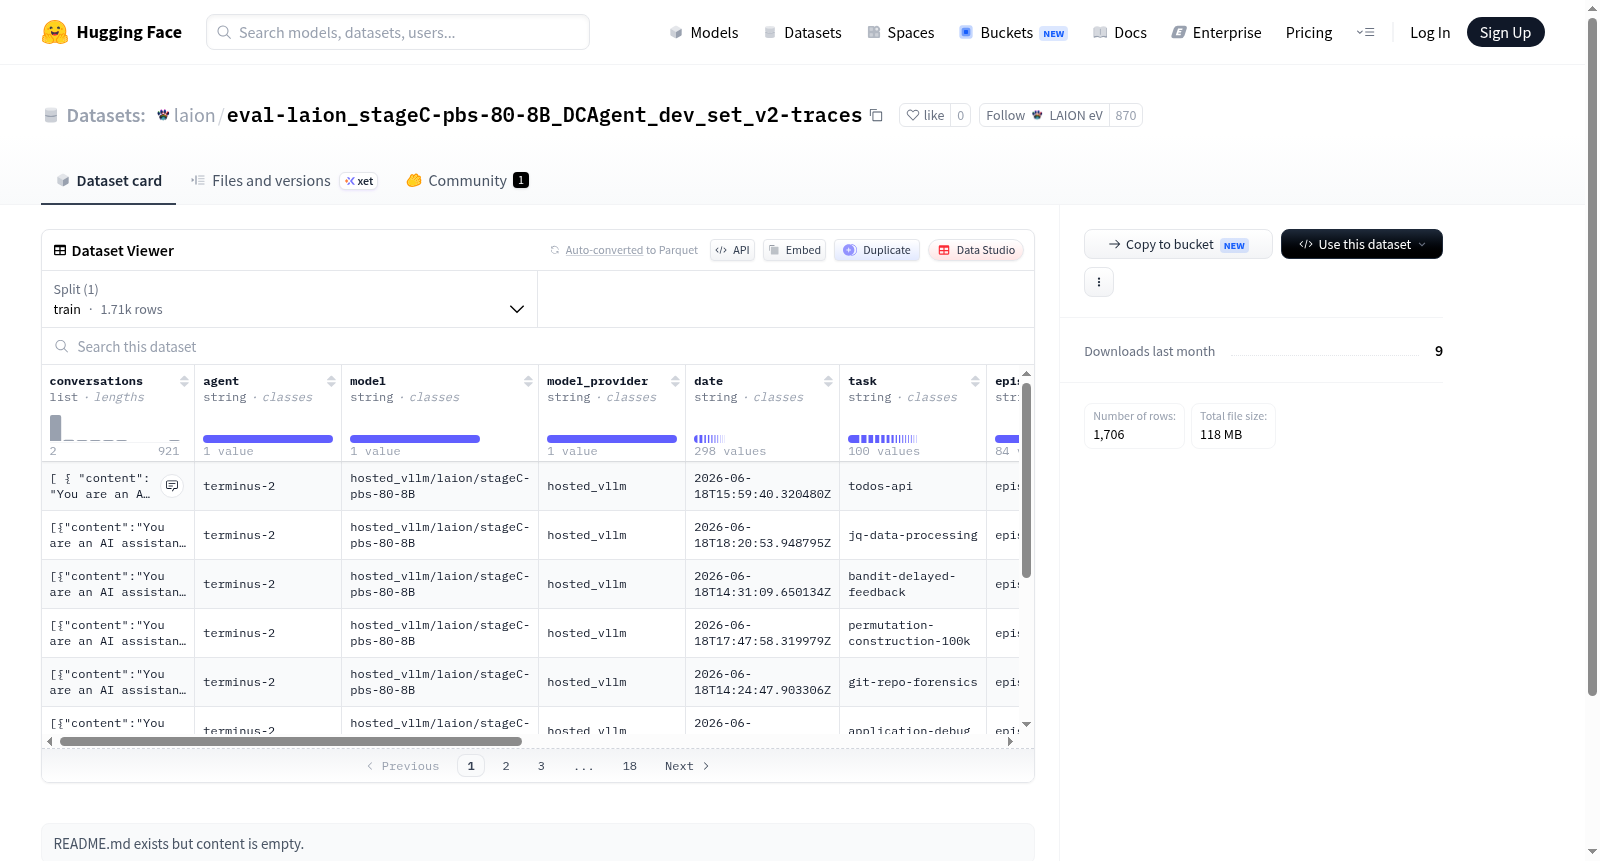Go to Datasets in the navbar
This screenshot has width=1600, height=861.
(802, 33)
